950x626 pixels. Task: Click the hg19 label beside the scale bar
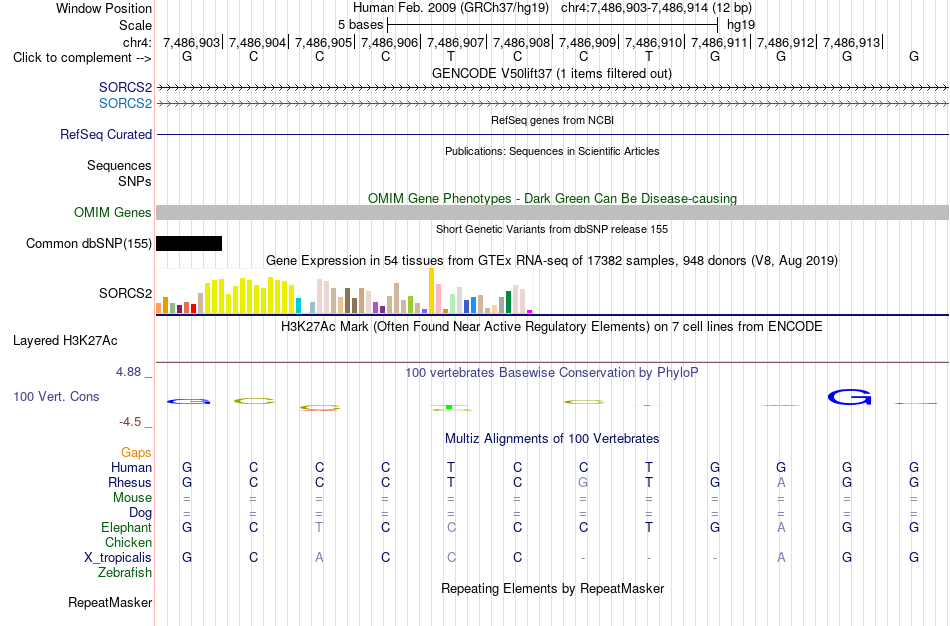pos(741,25)
